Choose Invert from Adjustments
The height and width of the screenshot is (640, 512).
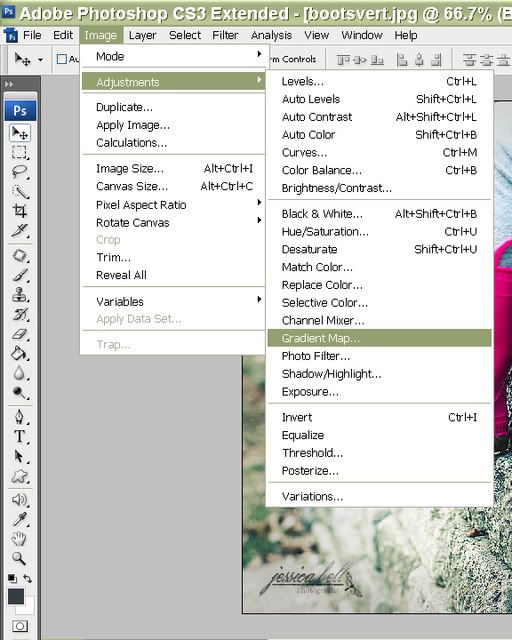click(380, 417)
